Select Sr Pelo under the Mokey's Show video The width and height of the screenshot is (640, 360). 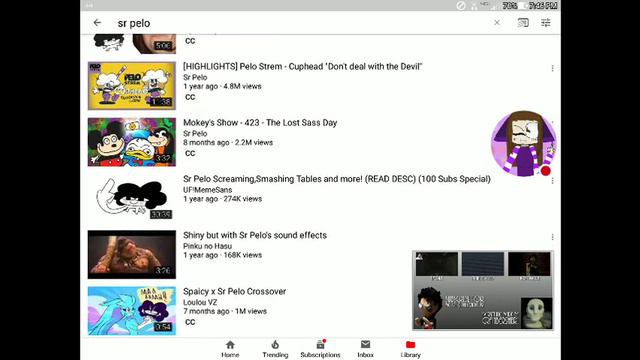pyautogui.click(x=195, y=133)
